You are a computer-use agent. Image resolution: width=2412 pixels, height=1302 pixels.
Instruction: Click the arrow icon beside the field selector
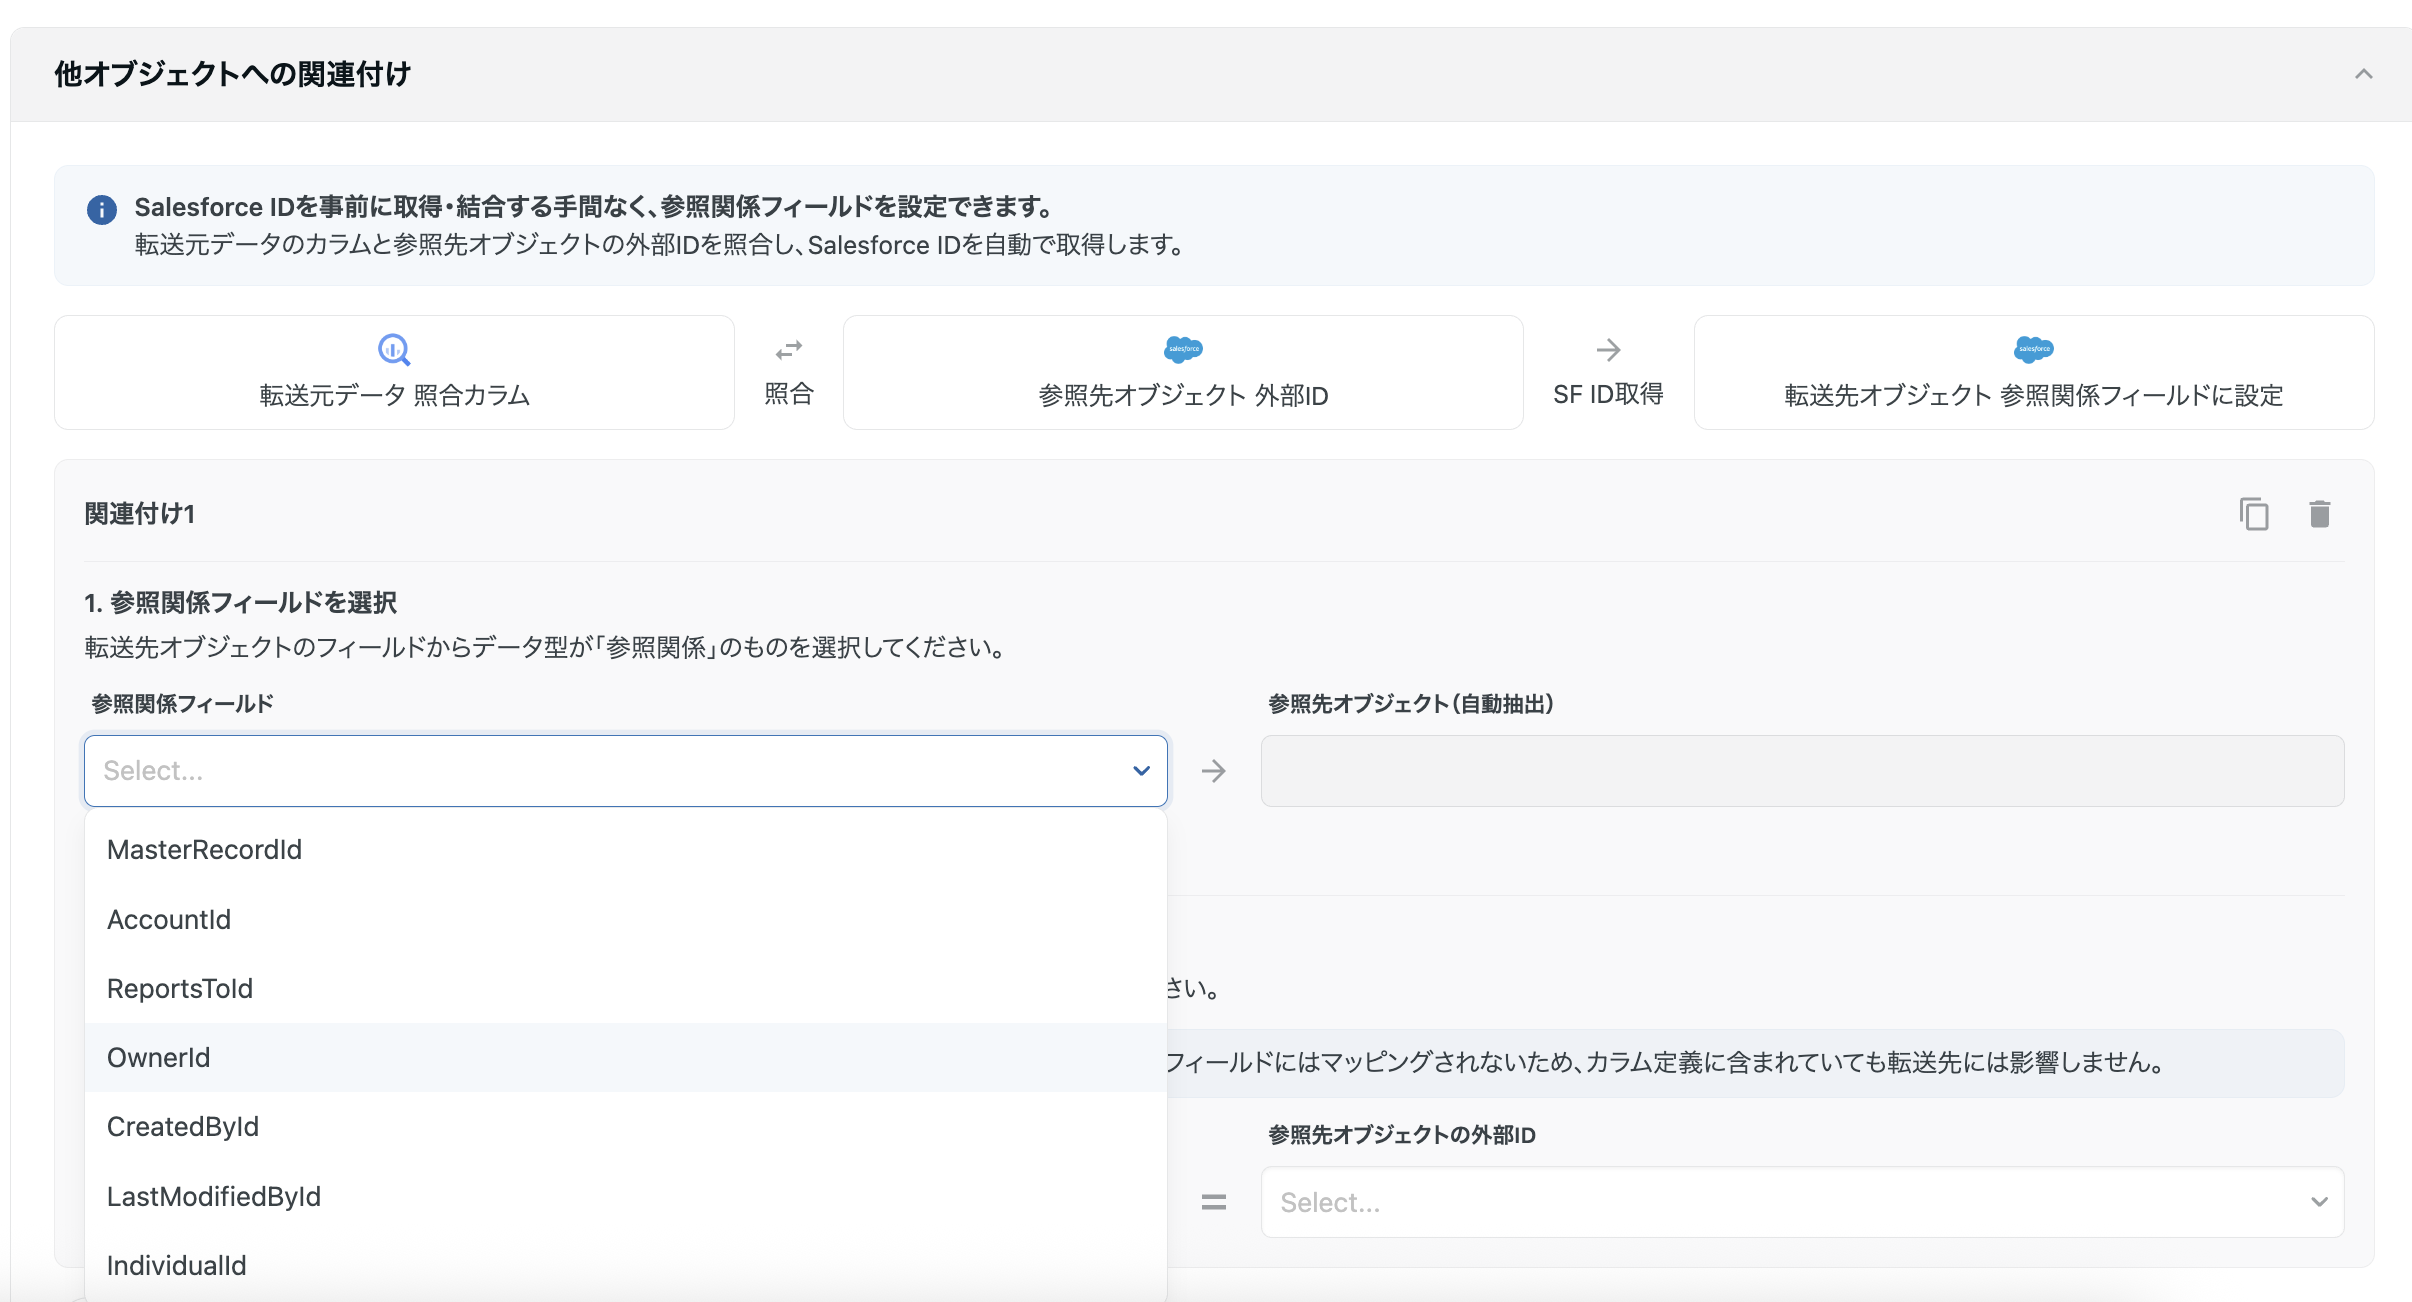click(x=1213, y=770)
